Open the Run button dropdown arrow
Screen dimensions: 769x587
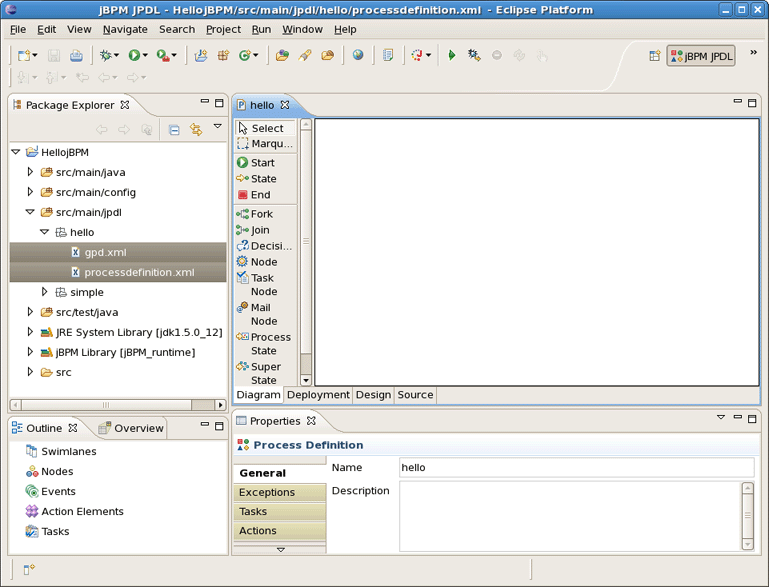[x=145, y=56]
